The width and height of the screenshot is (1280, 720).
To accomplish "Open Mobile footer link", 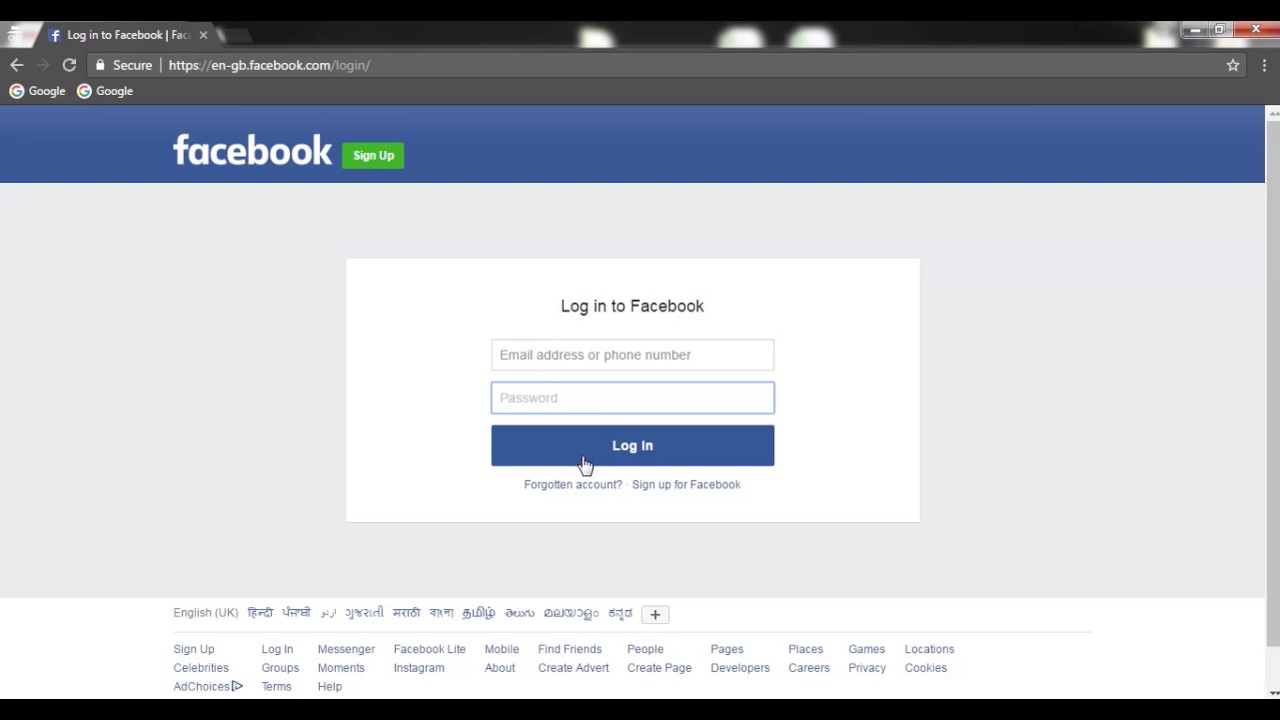I will tap(502, 649).
